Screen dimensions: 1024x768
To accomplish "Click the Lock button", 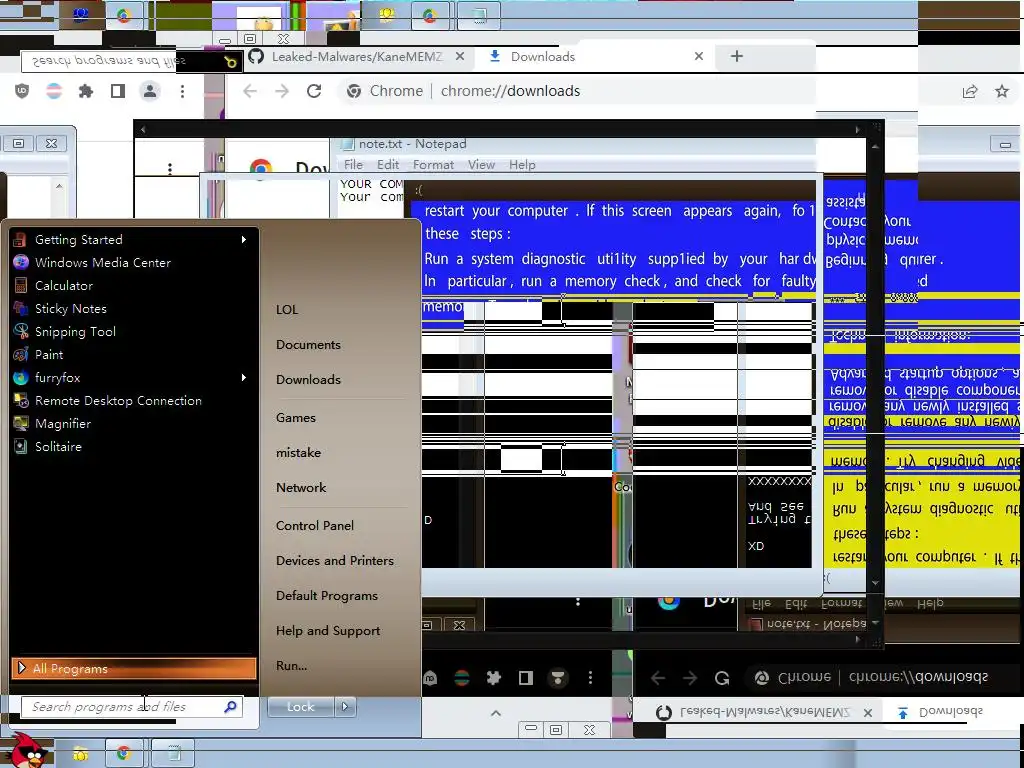I will tap(300, 707).
